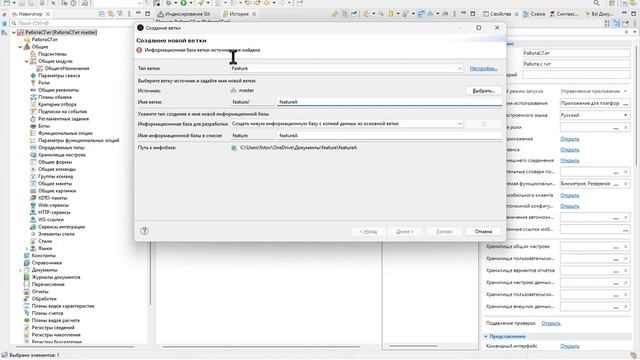Click the folder icon next to the infobase path

(x=234, y=148)
